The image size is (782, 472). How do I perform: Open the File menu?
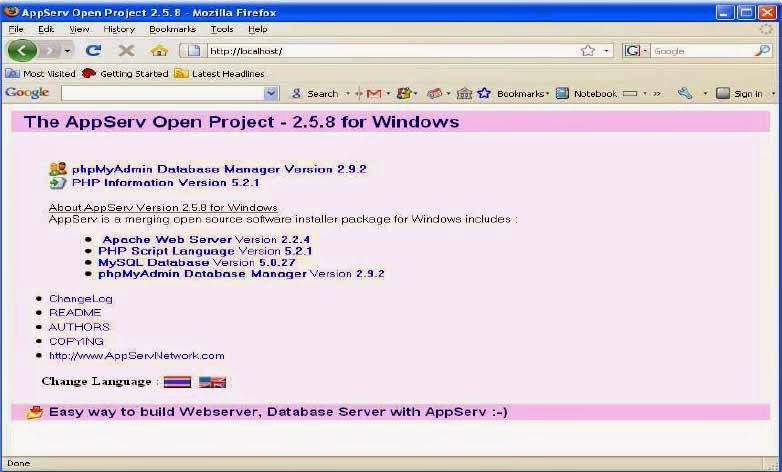coord(16,29)
